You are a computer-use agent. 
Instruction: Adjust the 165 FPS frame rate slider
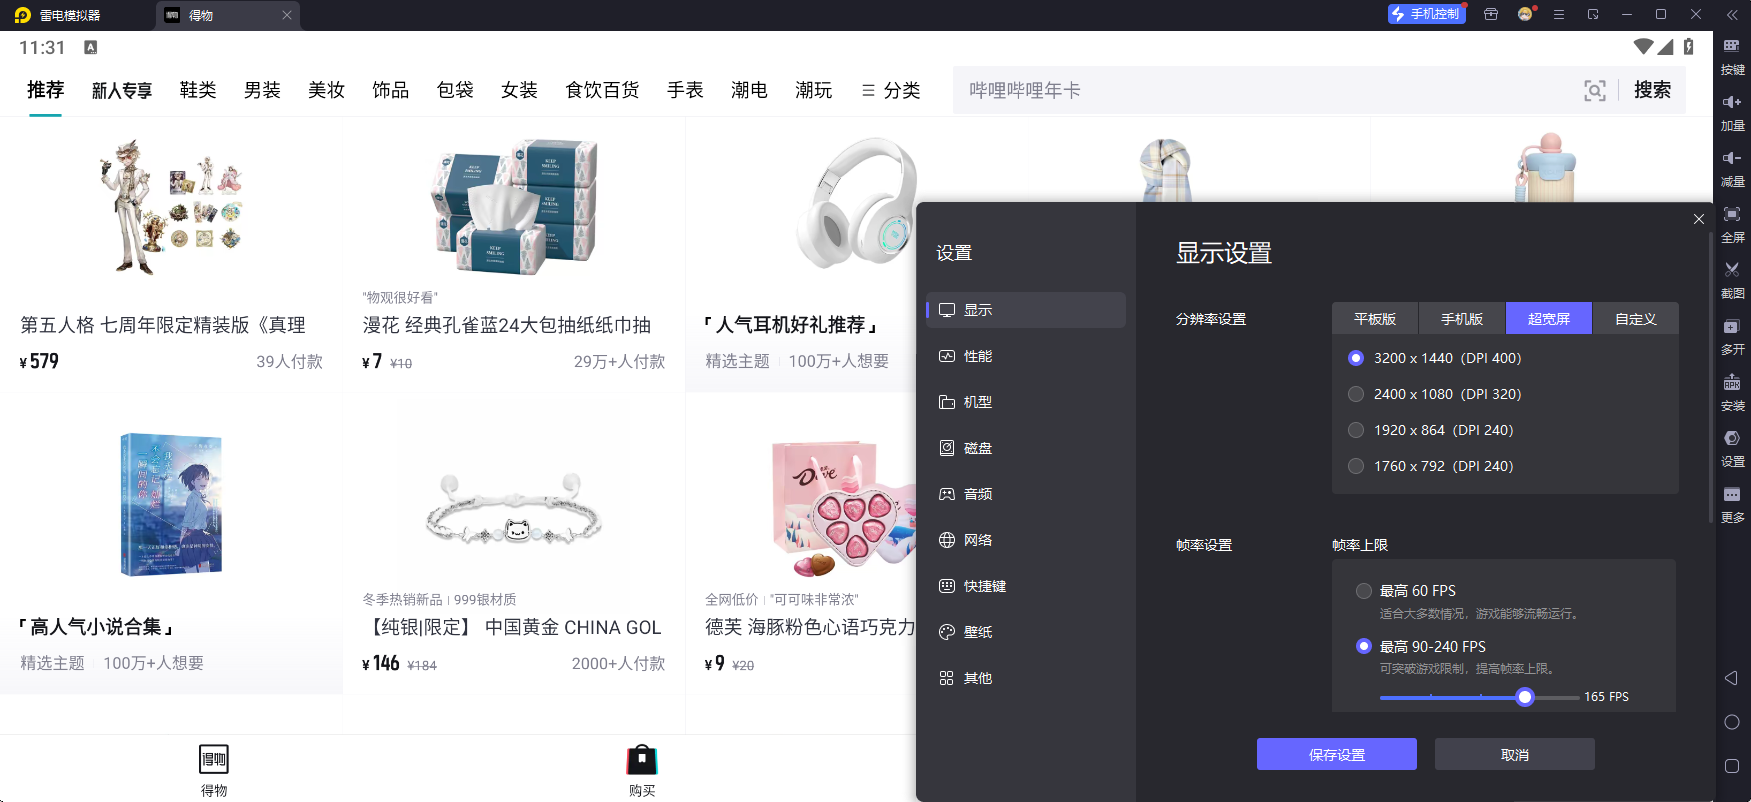click(x=1524, y=697)
